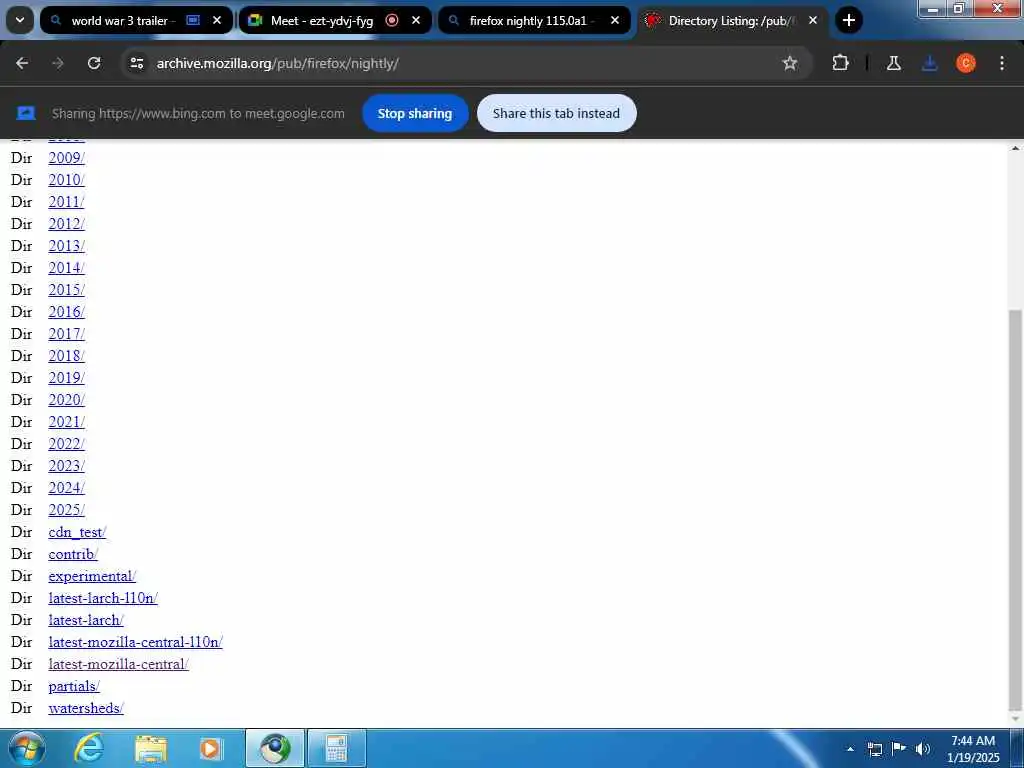1024x768 pixels.
Task: Close the Meet ezt-ydvj-fyg tab
Action: 416,20
